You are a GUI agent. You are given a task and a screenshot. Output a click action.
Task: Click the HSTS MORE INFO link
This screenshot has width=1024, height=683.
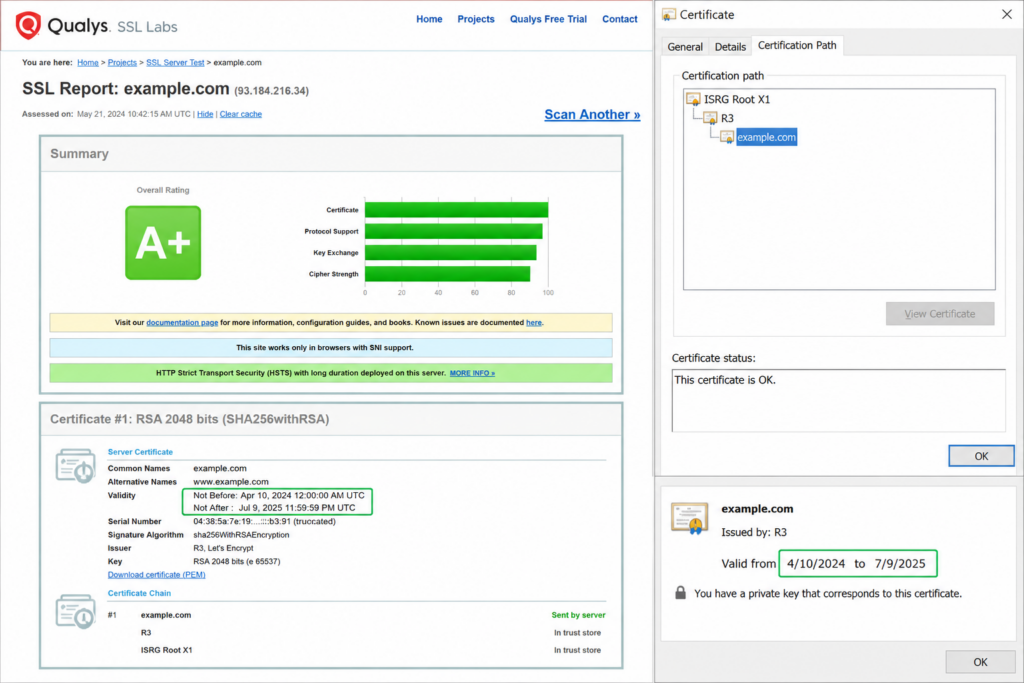472,373
